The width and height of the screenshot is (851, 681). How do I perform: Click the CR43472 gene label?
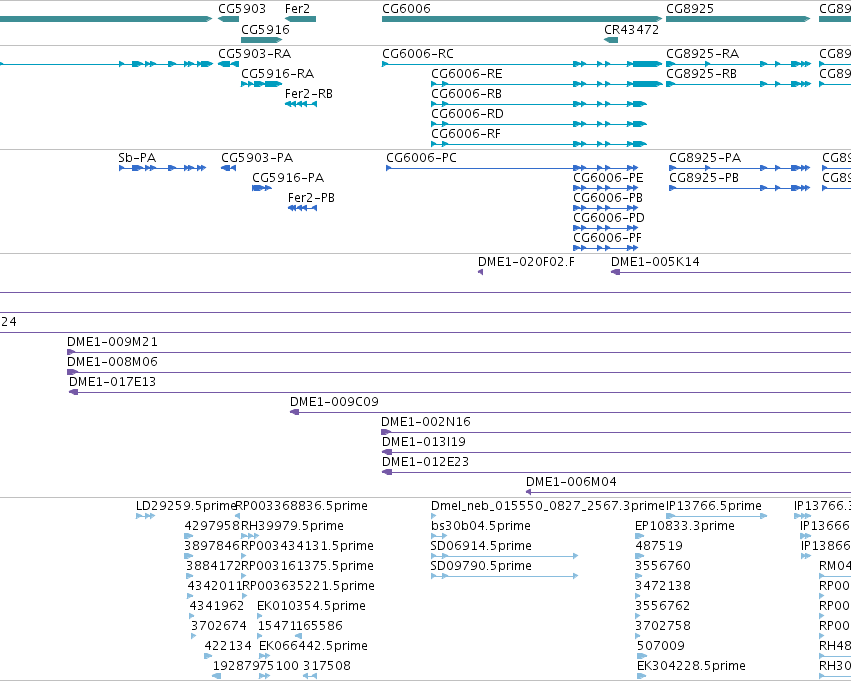pyautogui.click(x=632, y=30)
